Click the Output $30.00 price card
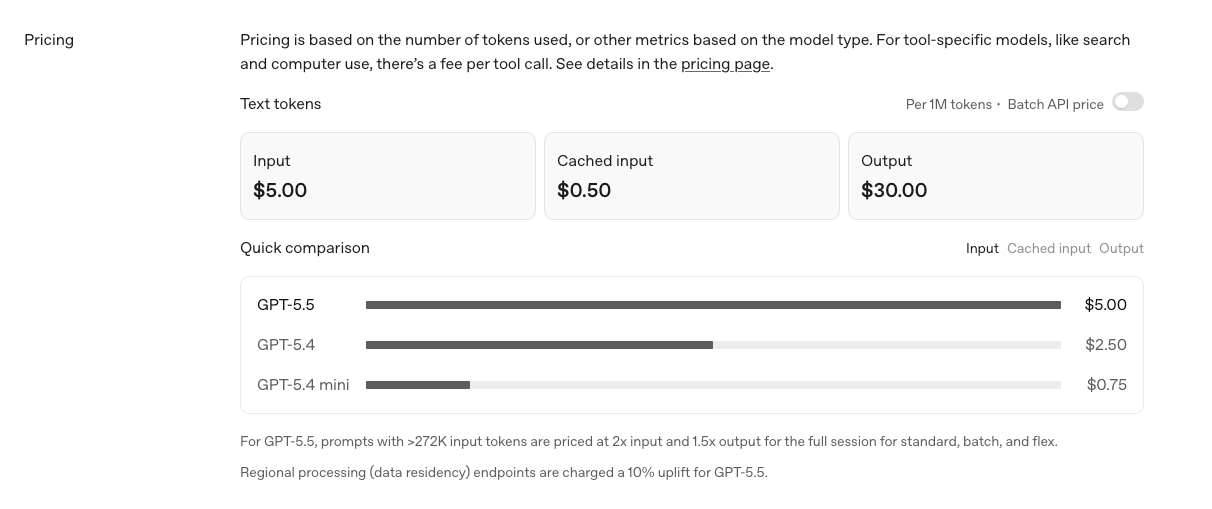Image resolution: width=1212 pixels, height=509 pixels. [996, 176]
